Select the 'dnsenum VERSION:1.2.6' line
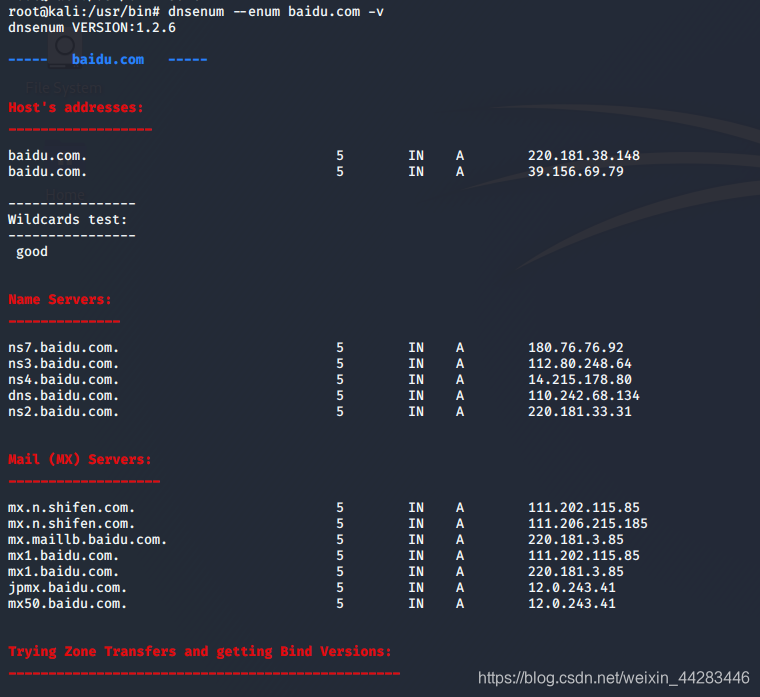 coord(92,28)
